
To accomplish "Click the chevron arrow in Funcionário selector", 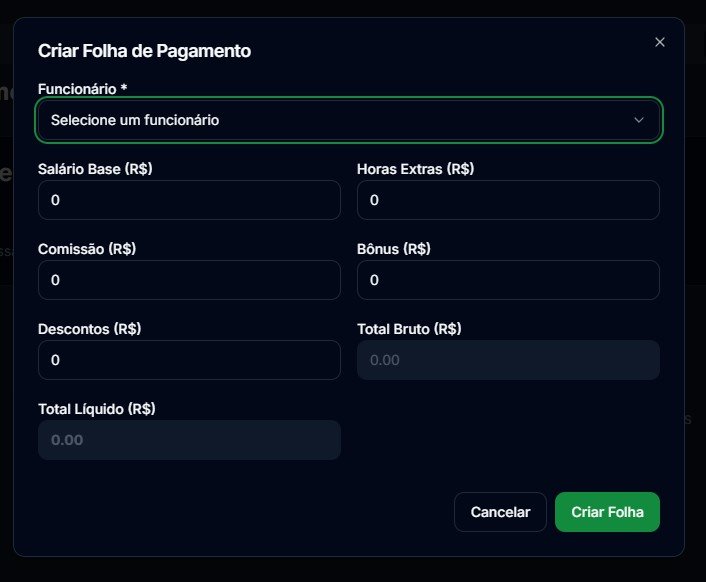I will click(x=639, y=120).
